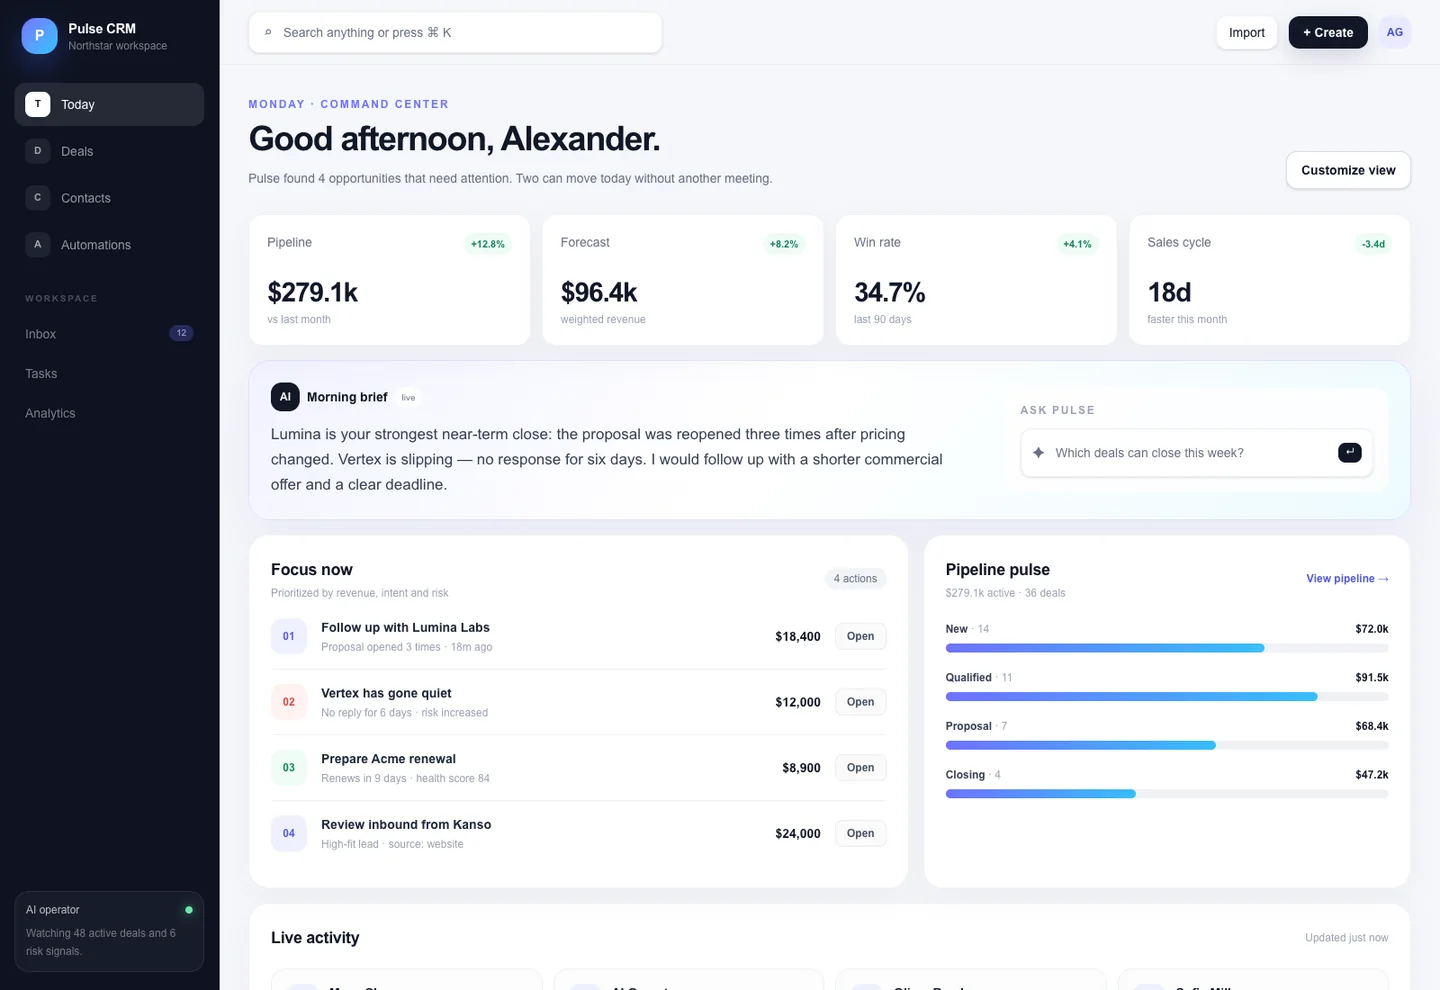This screenshot has width=1440, height=990.
Task: Click the New stage progress bar
Action: coord(1167,648)
